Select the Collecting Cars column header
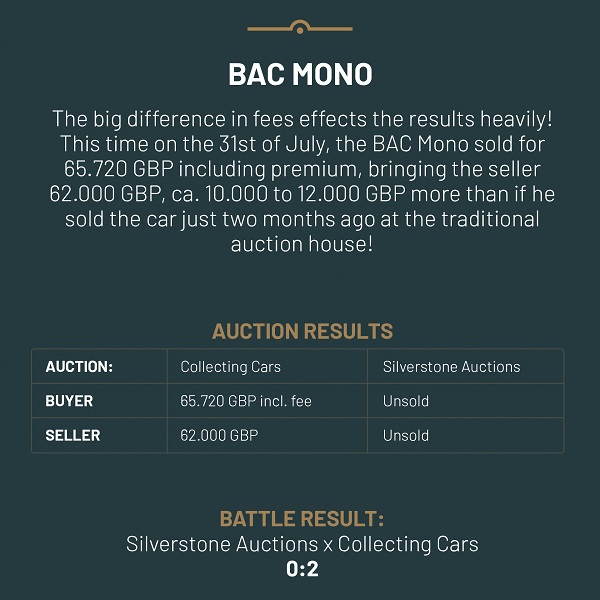The height and width of the screenshot is (600, 600). tap(230, 367)
